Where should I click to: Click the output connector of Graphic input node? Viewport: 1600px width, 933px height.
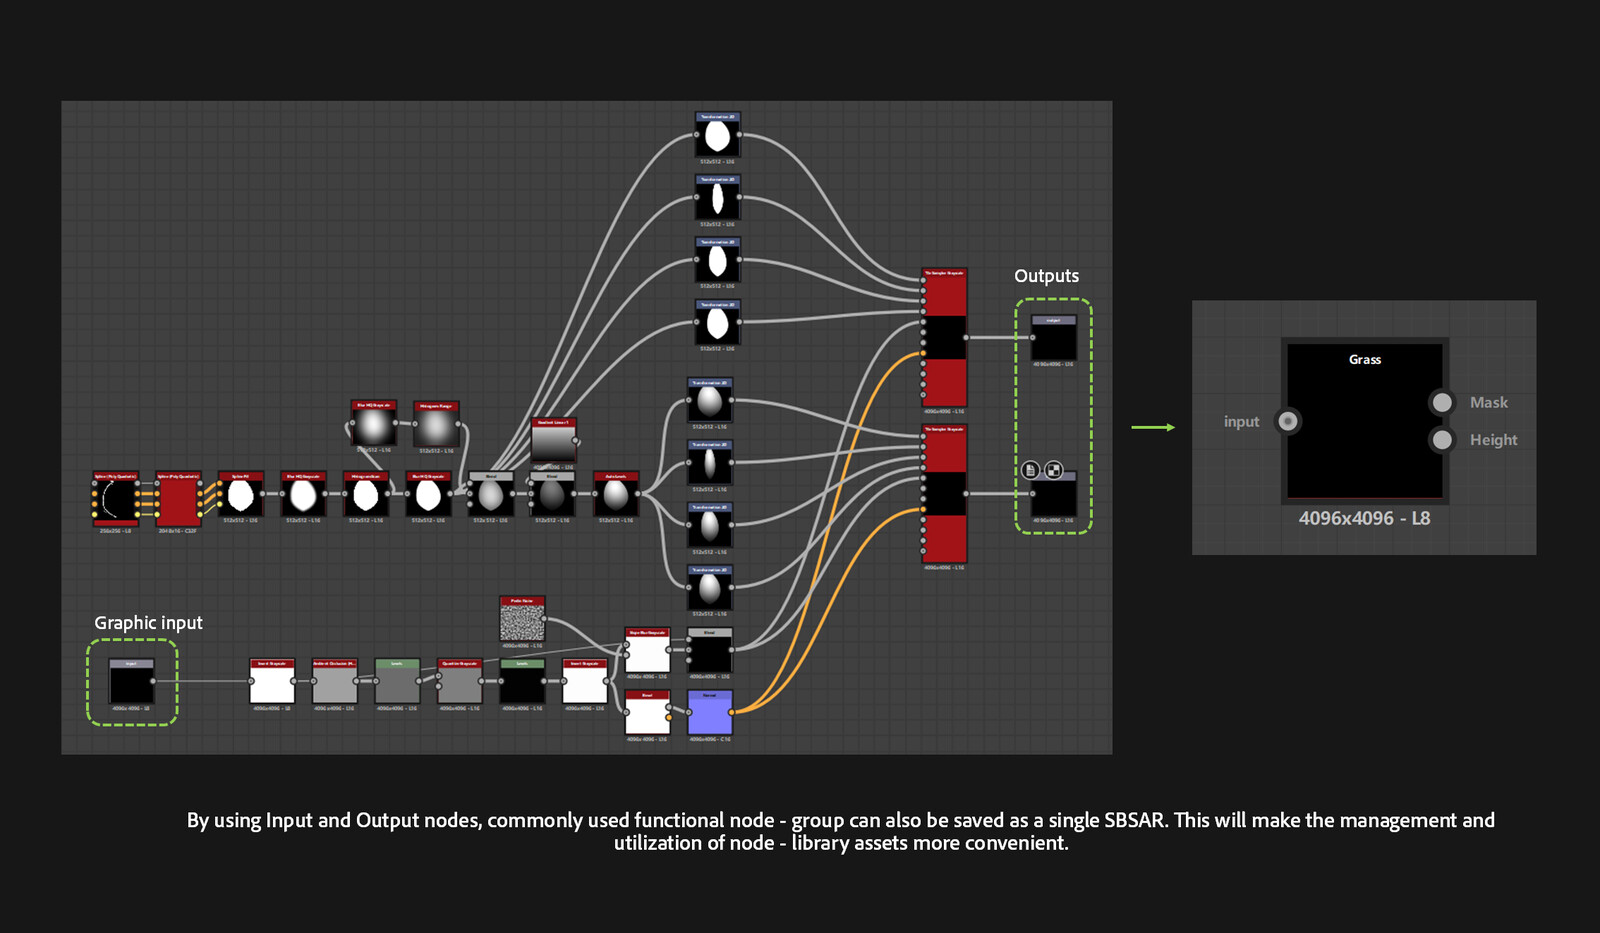pyautogui.click(x=153, y=681)
